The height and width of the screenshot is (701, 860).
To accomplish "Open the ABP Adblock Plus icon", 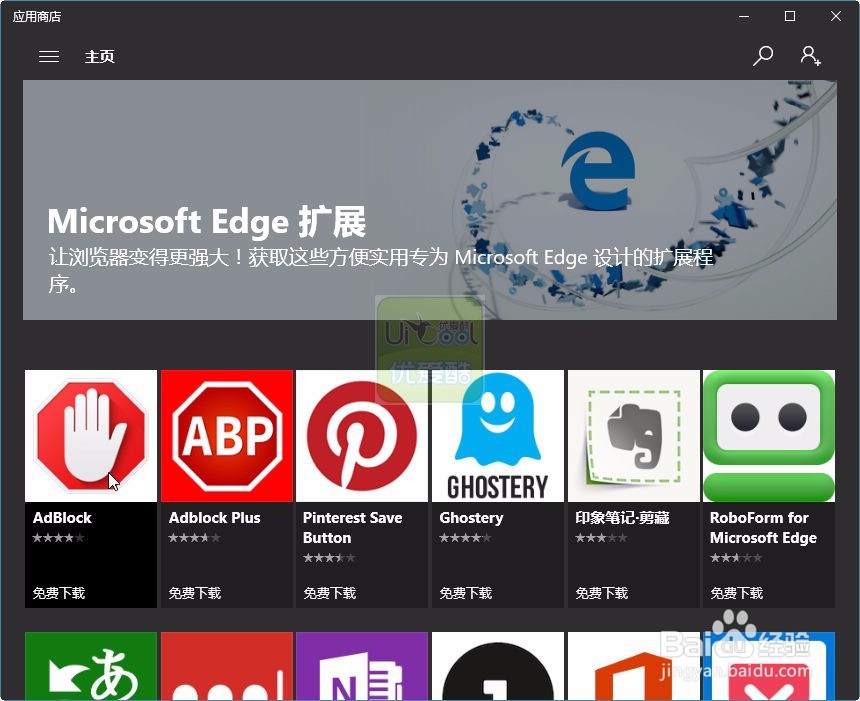I will pyautogui.click(x=227, y=436).
